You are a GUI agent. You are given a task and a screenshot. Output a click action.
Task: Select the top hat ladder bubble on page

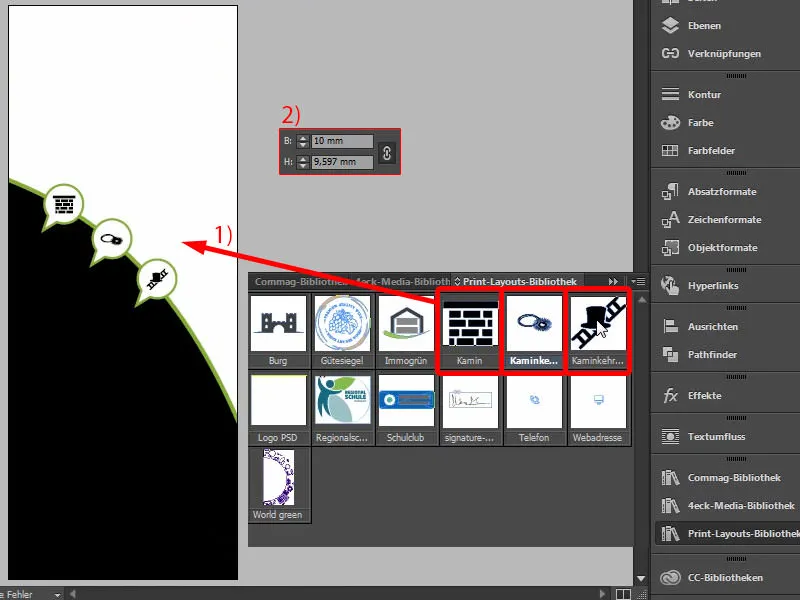157,280
